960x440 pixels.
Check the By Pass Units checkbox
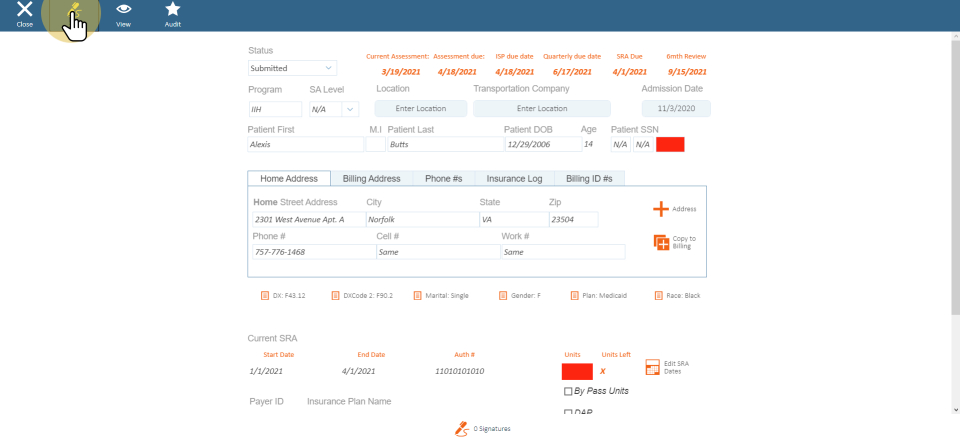[569, 391]
